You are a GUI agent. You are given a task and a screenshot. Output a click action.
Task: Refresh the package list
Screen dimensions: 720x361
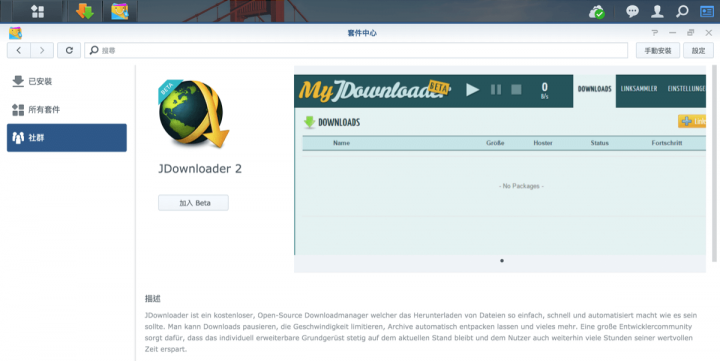point(69,51)
